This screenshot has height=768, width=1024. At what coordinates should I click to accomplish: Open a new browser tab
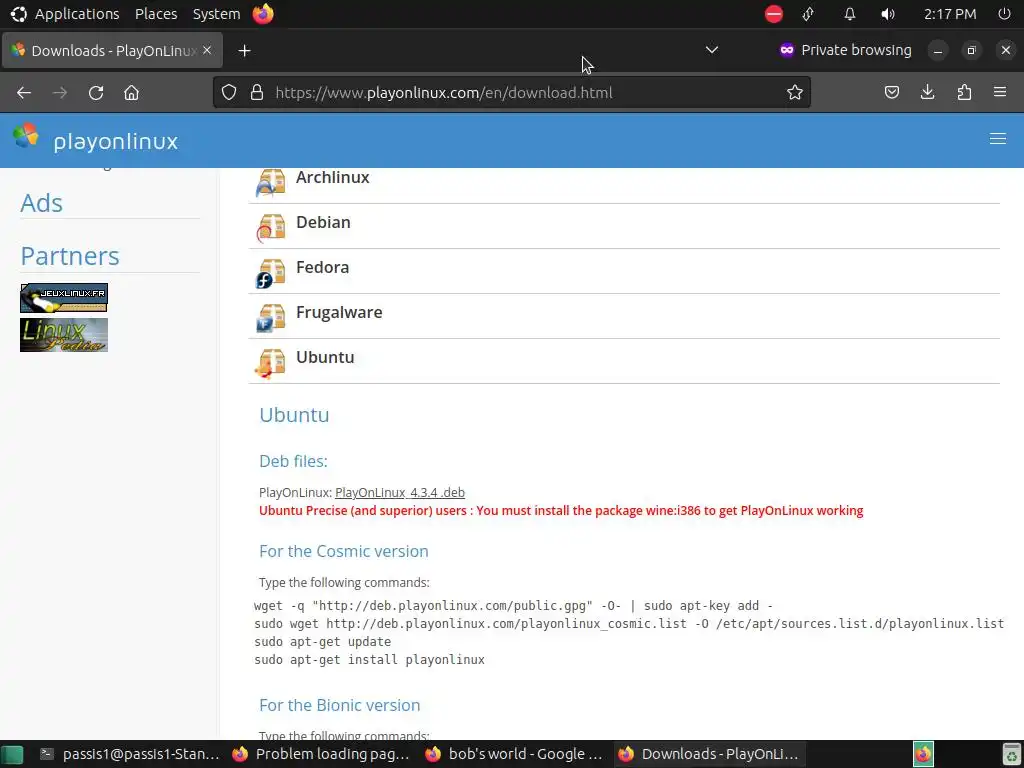pos(244,50)
